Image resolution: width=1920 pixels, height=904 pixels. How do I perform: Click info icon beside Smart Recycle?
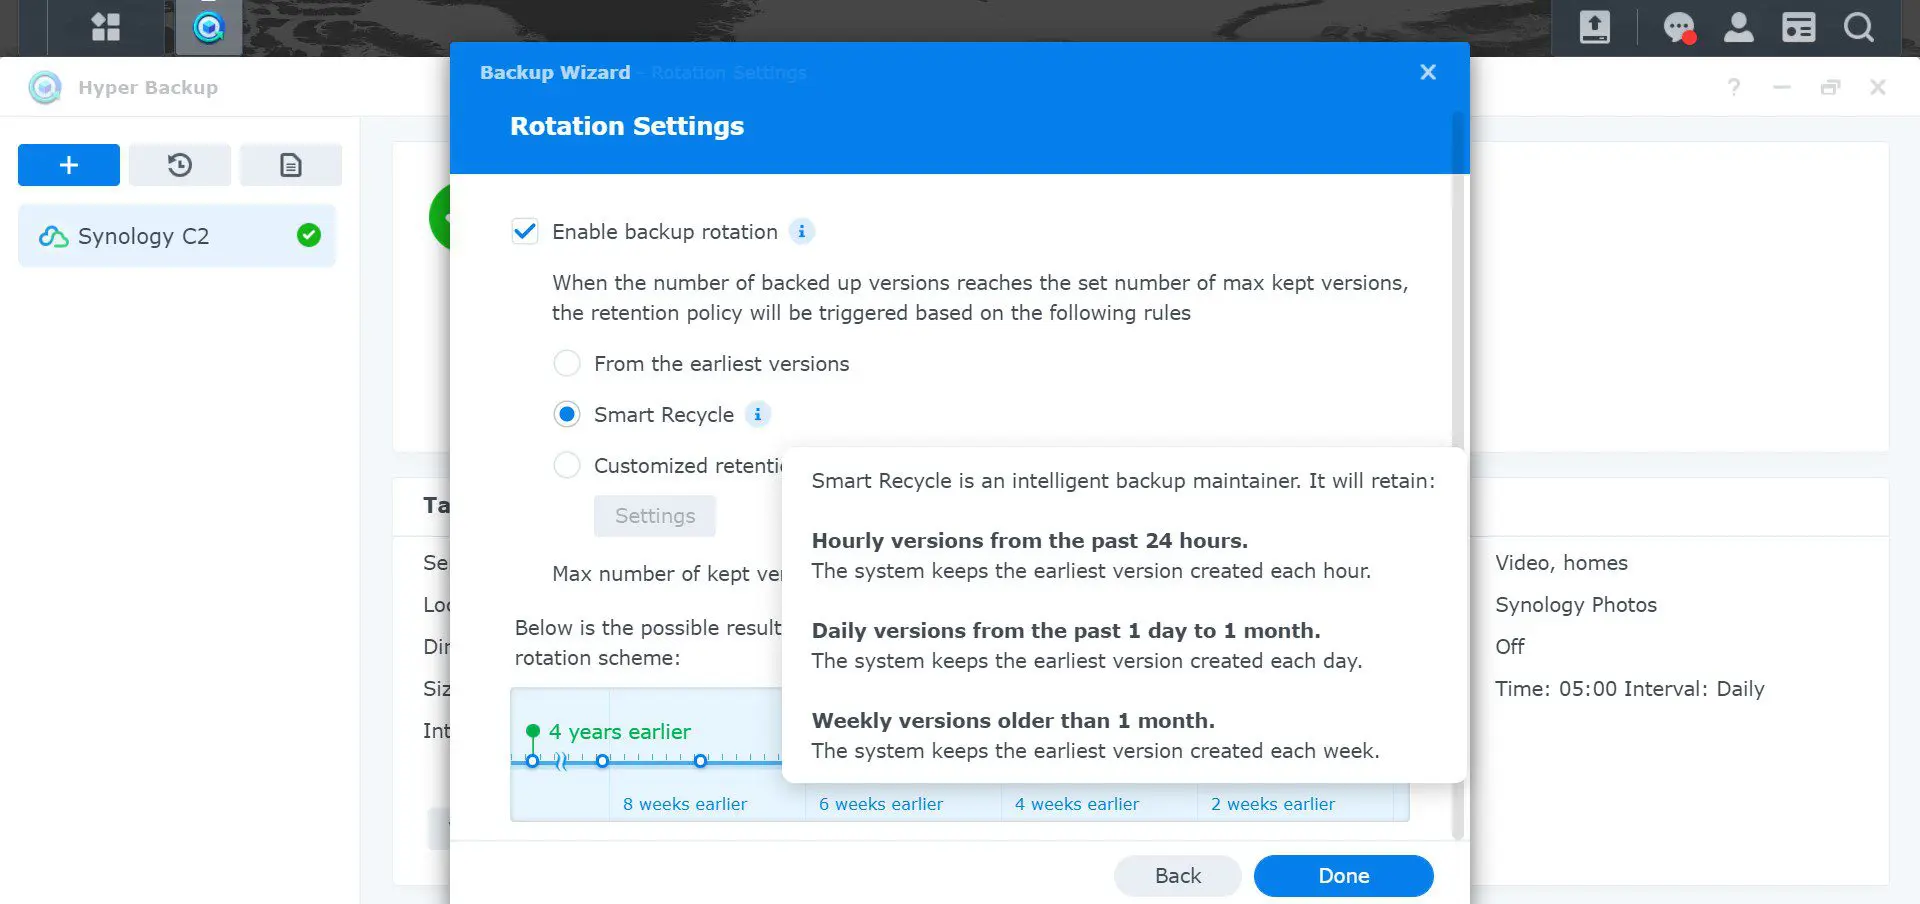pos(757,414)
